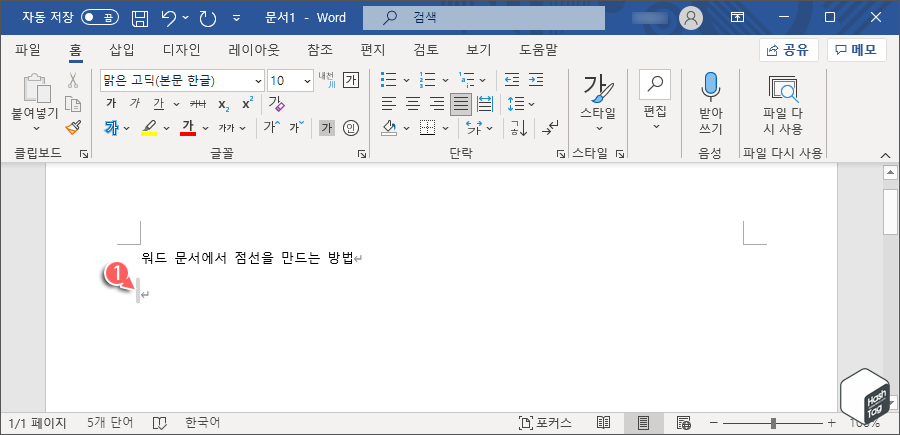Apply italic formatting
Image resolution: width=900 pixels, height=435 pixels.
click(135, 104)
